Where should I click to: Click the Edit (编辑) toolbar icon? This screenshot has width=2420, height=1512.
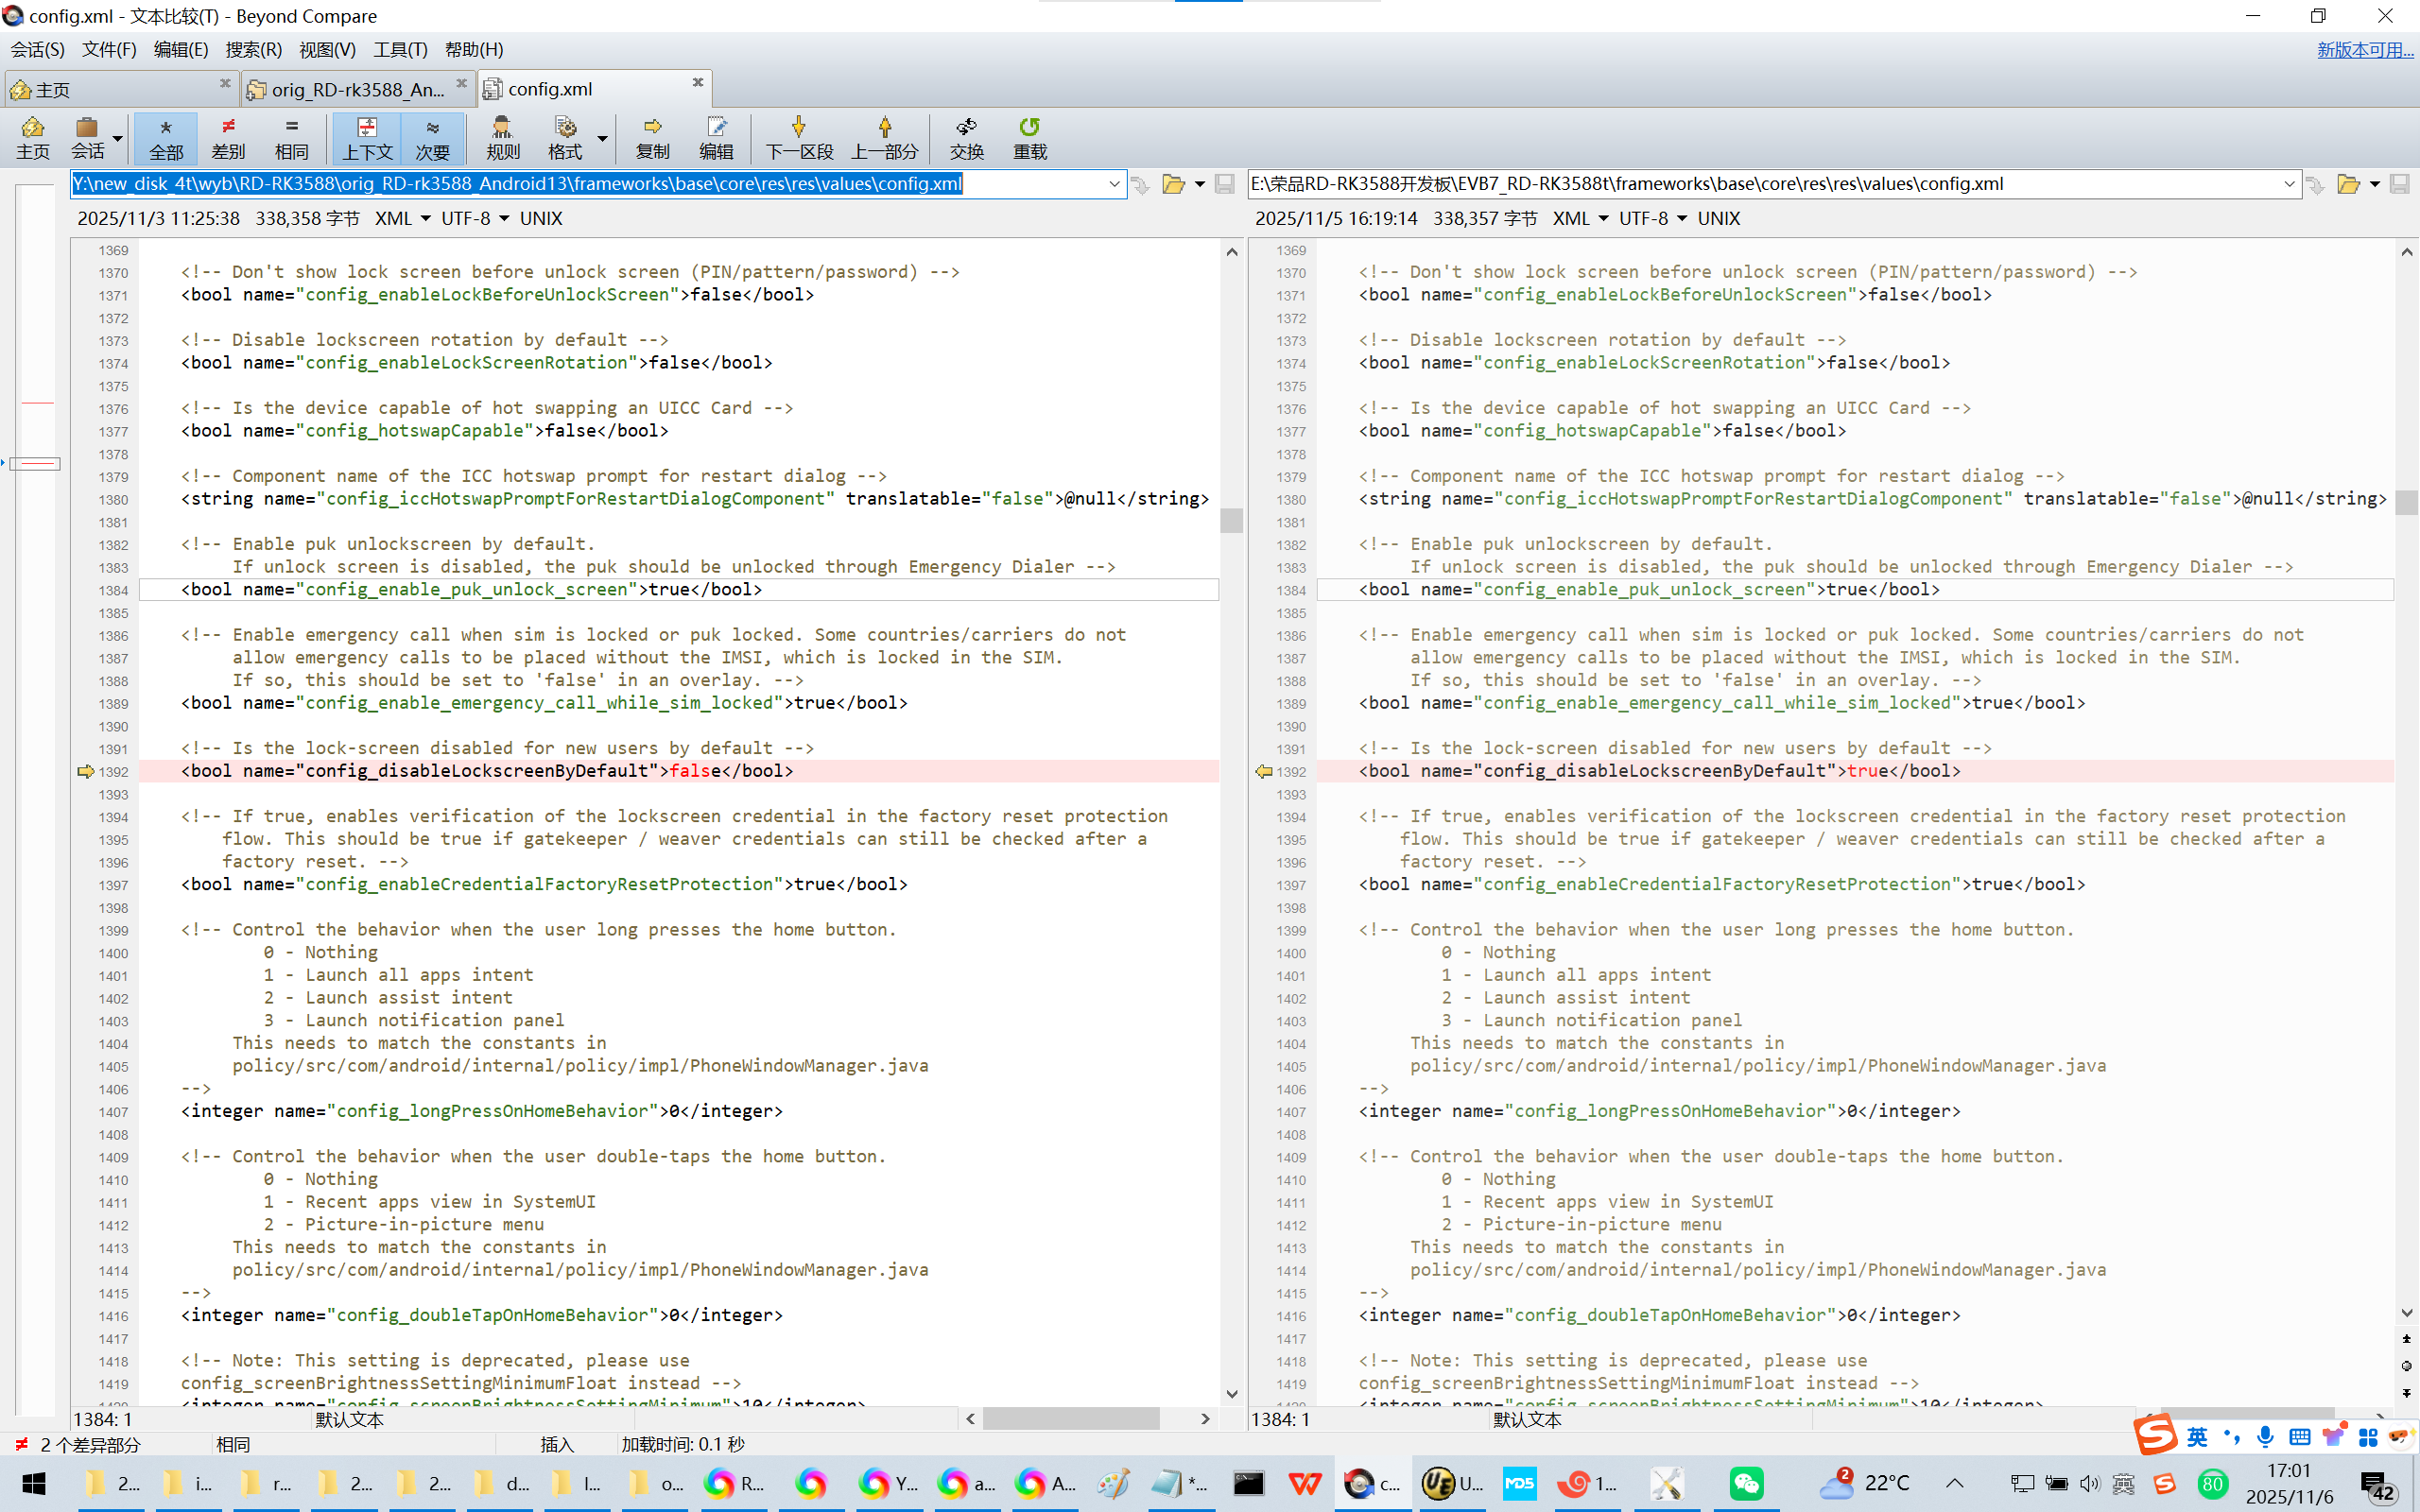[x=716, y=128]
